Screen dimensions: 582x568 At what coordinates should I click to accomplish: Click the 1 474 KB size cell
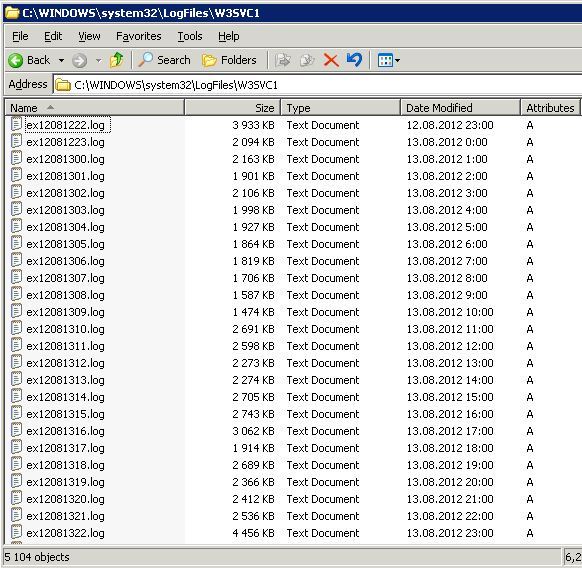click(253, 312)
